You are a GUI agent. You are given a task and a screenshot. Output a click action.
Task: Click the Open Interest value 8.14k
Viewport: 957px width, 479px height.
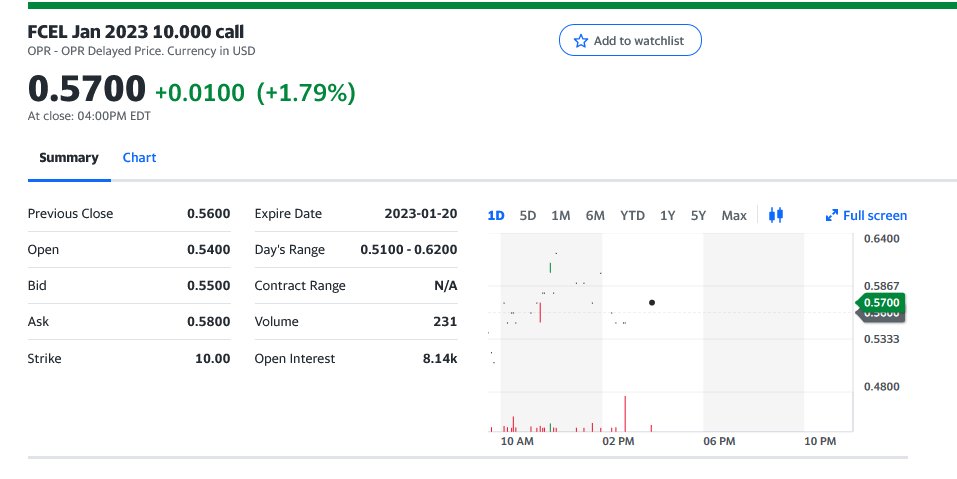(440, 358)
